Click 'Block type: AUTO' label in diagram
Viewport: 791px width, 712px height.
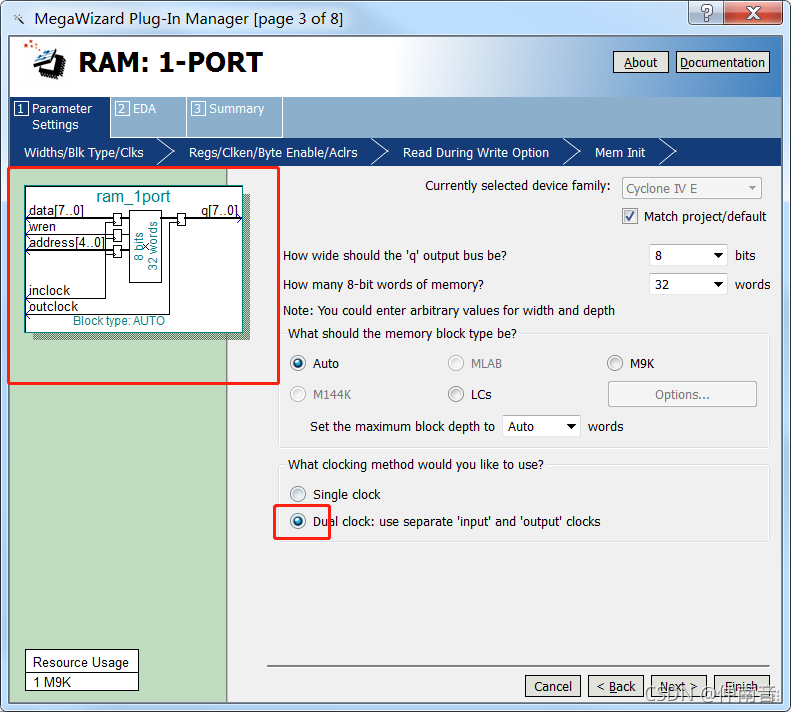[x=119, y=321]
